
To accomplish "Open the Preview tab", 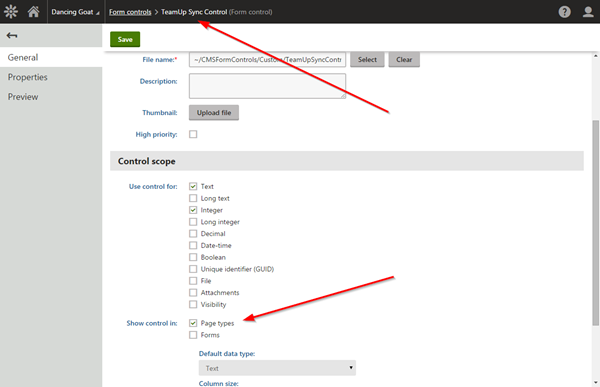I will point(51,97).
